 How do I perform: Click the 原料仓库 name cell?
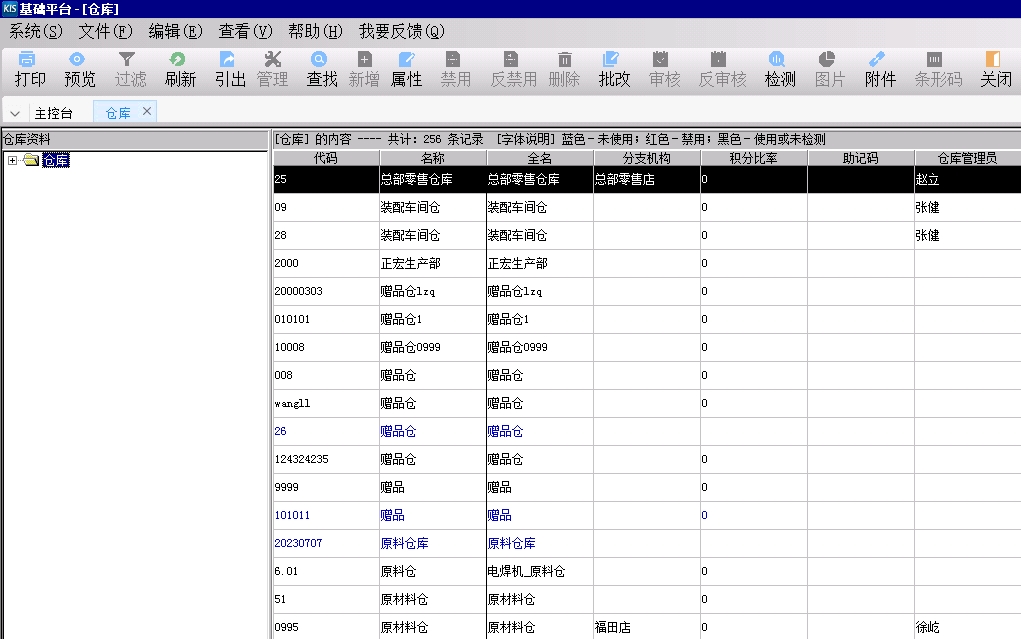point(433,543)
